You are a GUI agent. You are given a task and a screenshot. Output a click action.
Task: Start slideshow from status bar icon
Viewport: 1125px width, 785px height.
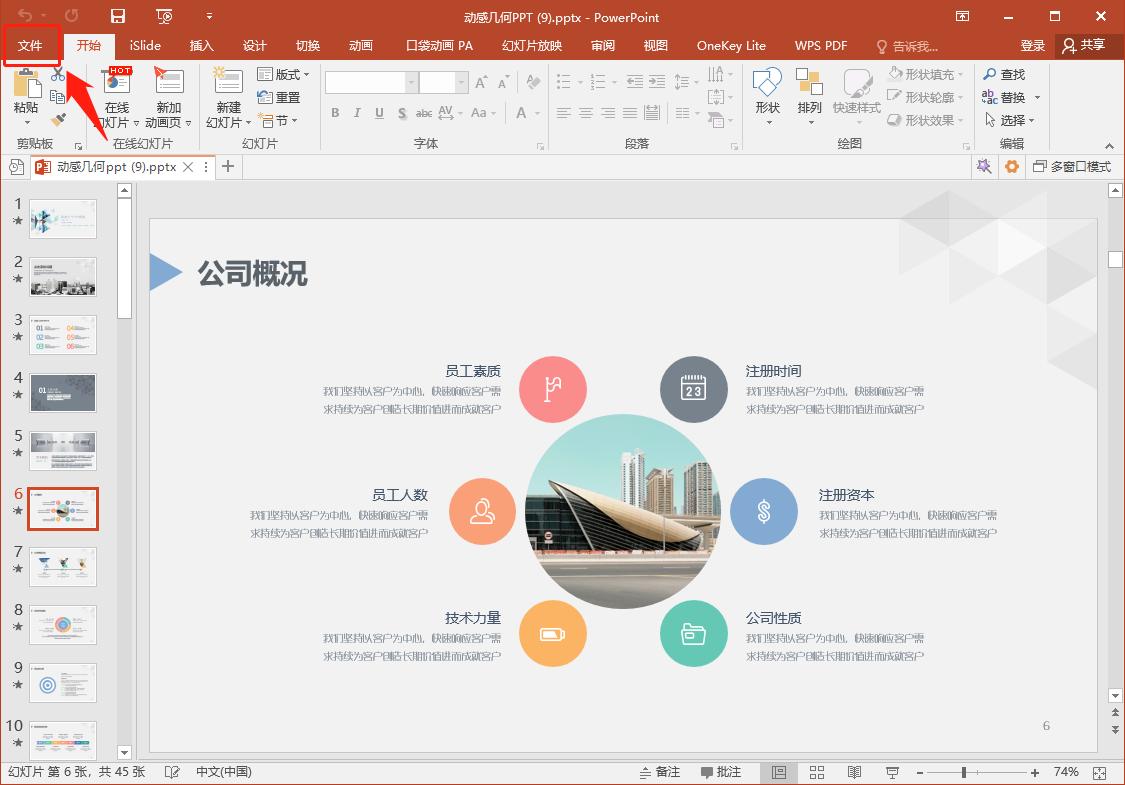tap(892, 772)
